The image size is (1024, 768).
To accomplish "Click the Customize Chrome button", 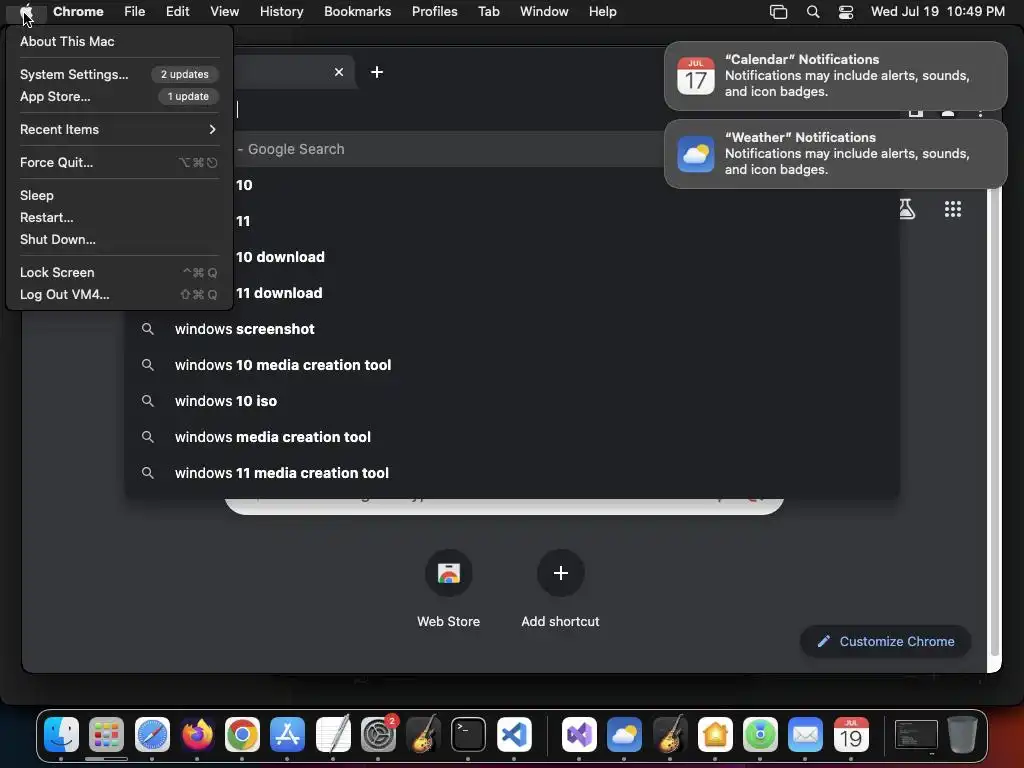I will click(886, 641).
